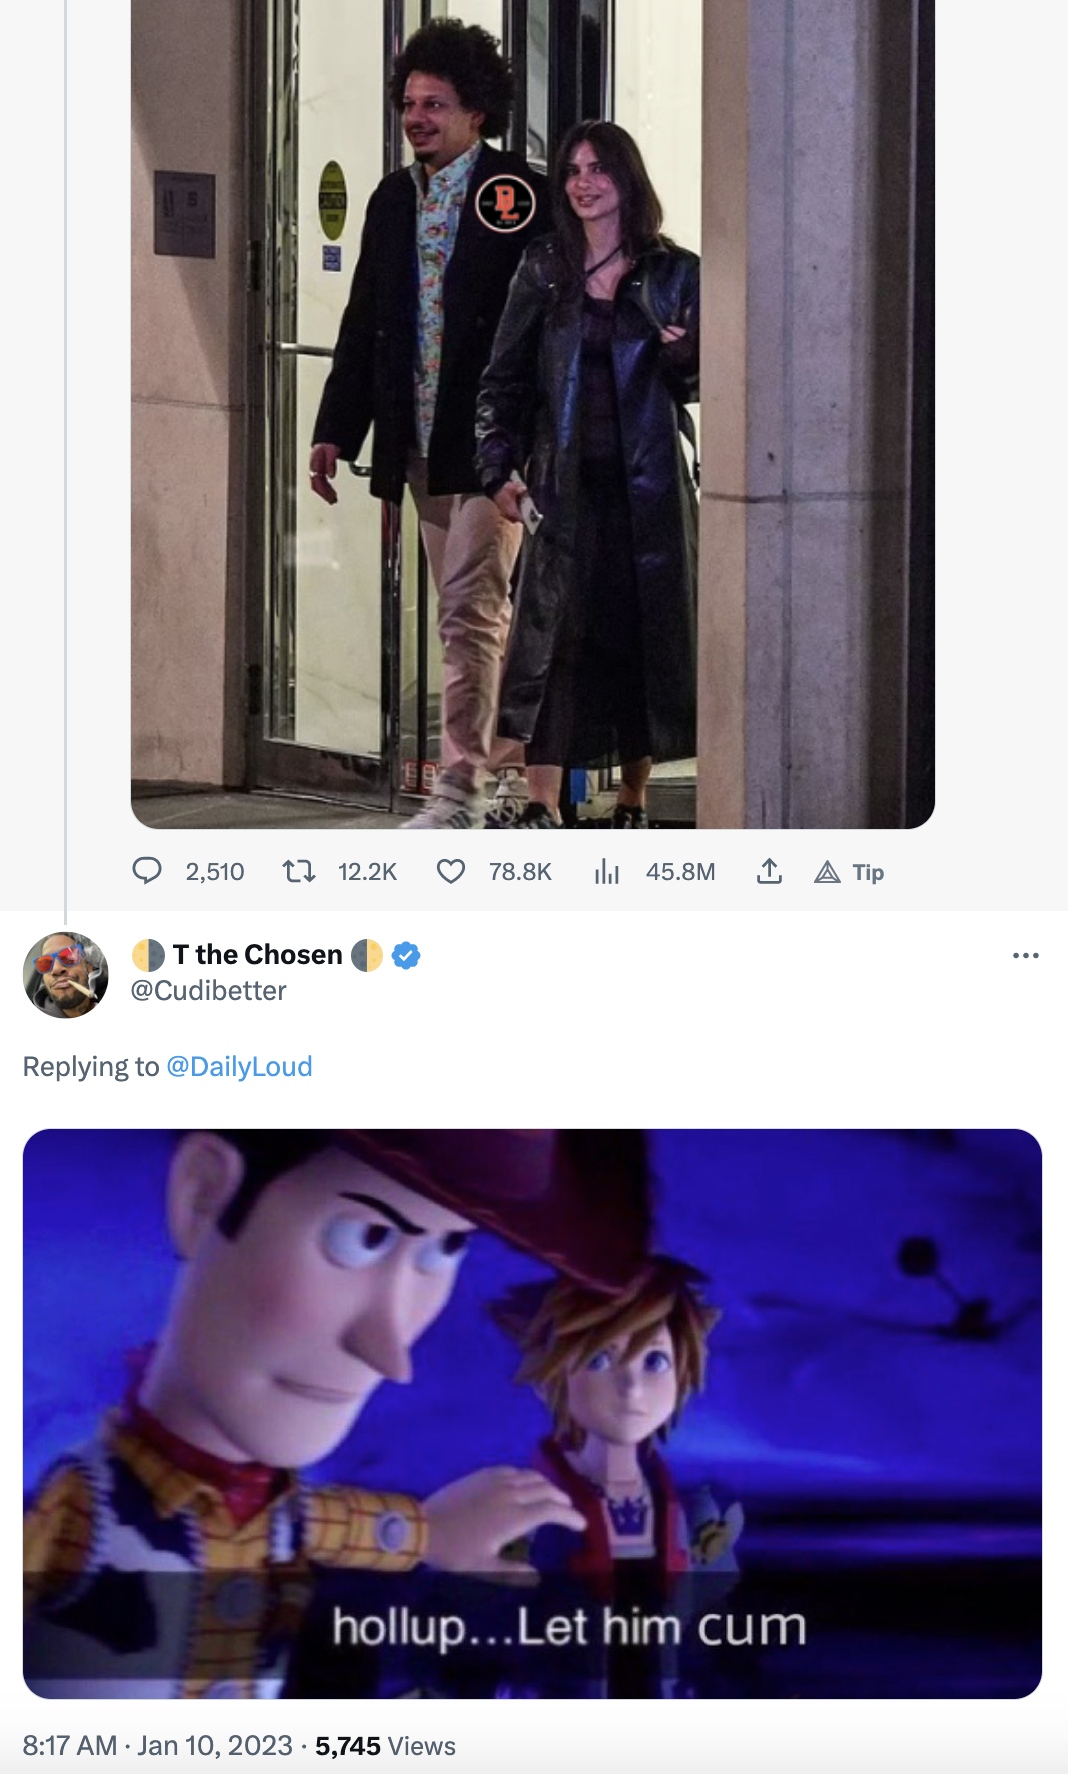Click the 5,745 Views count
The image size is (1068, 1774).
(x=385, y=1745)
